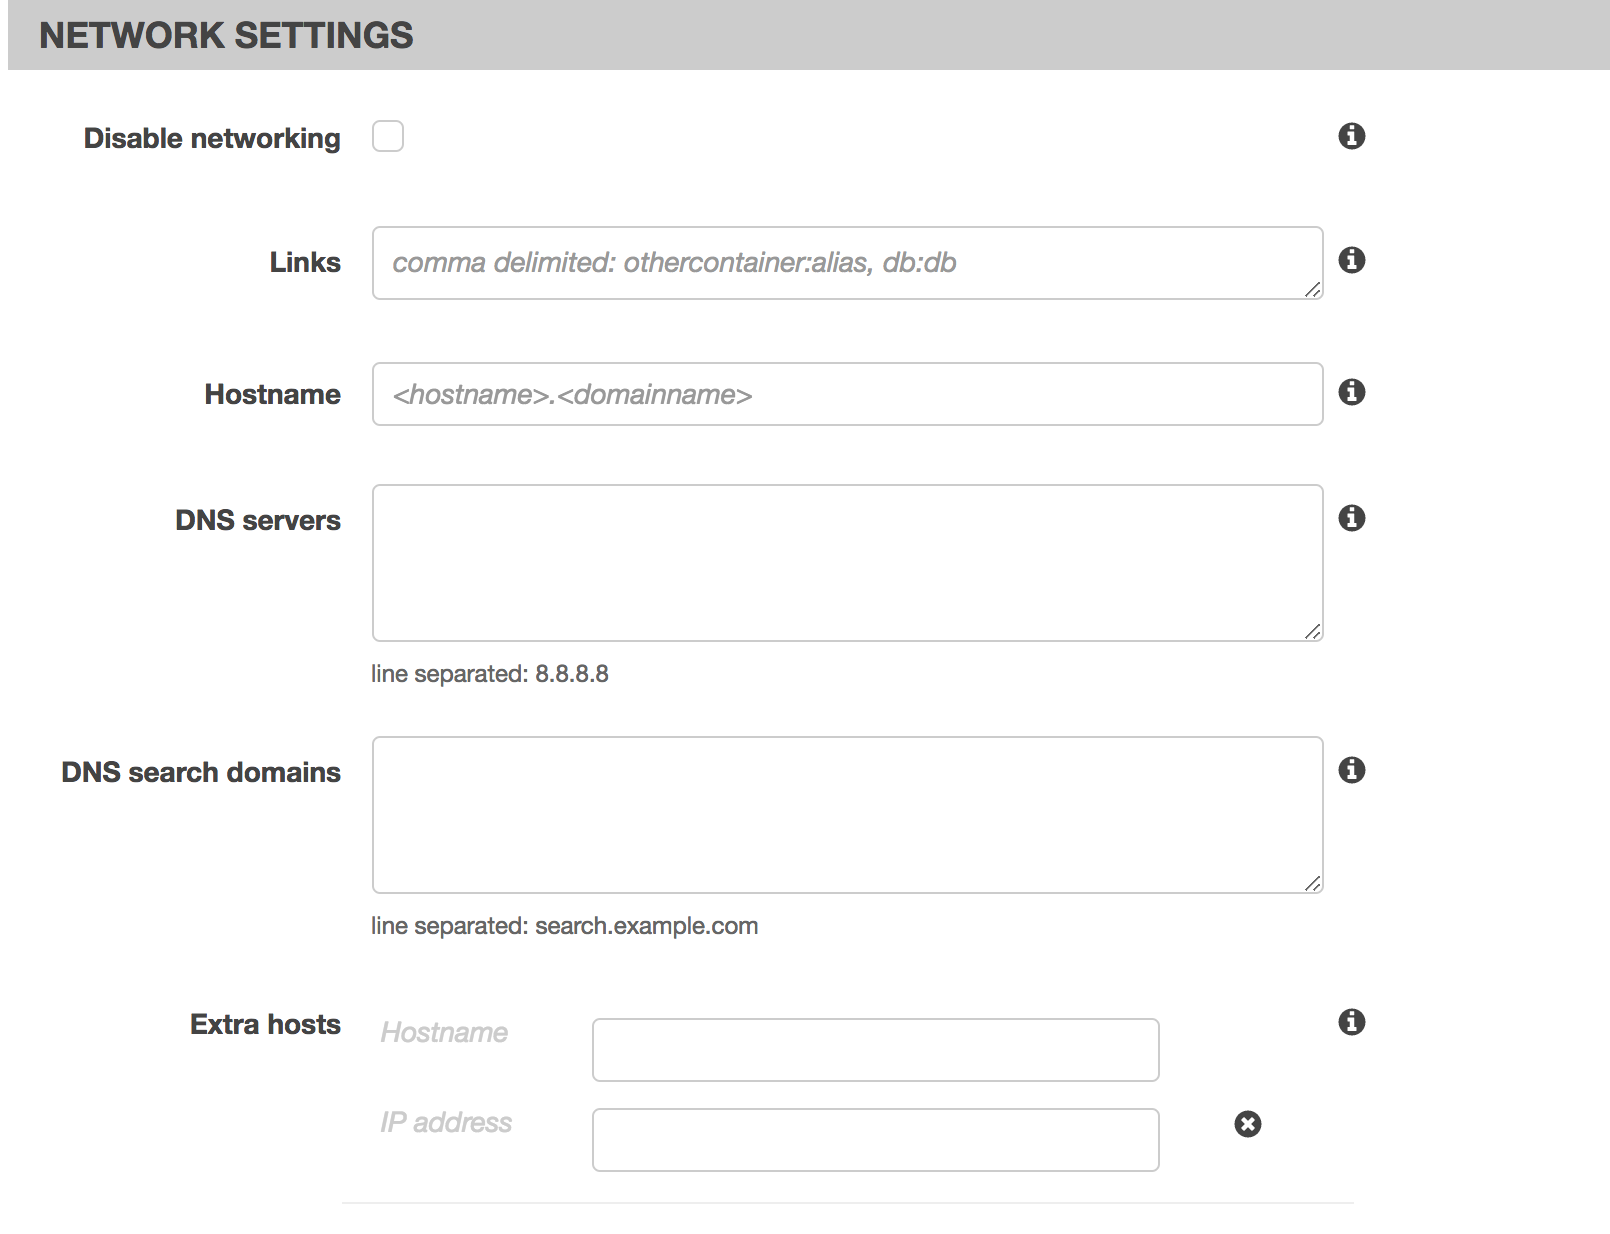Grab the Links field resize handle
The width and height of the screenshot is (1610, 1234).
point(1313,290)
